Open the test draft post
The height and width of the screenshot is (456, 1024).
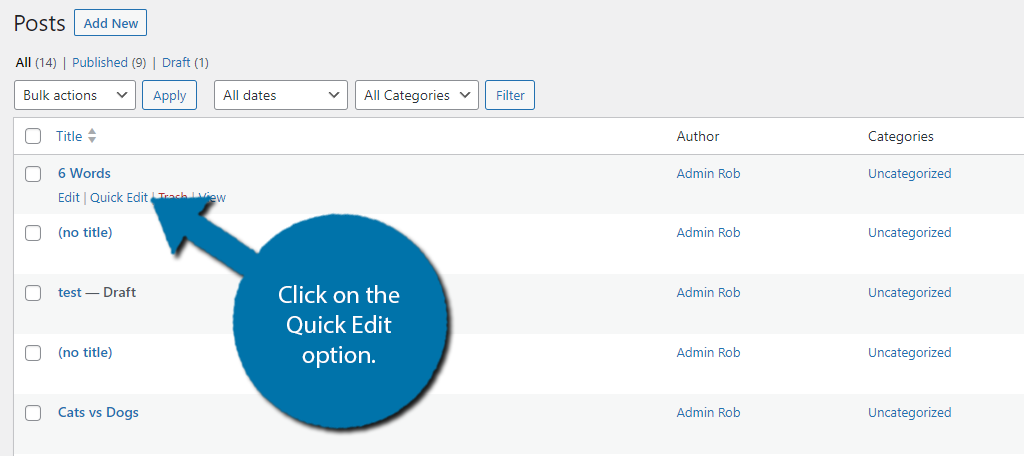pos(70,293)
